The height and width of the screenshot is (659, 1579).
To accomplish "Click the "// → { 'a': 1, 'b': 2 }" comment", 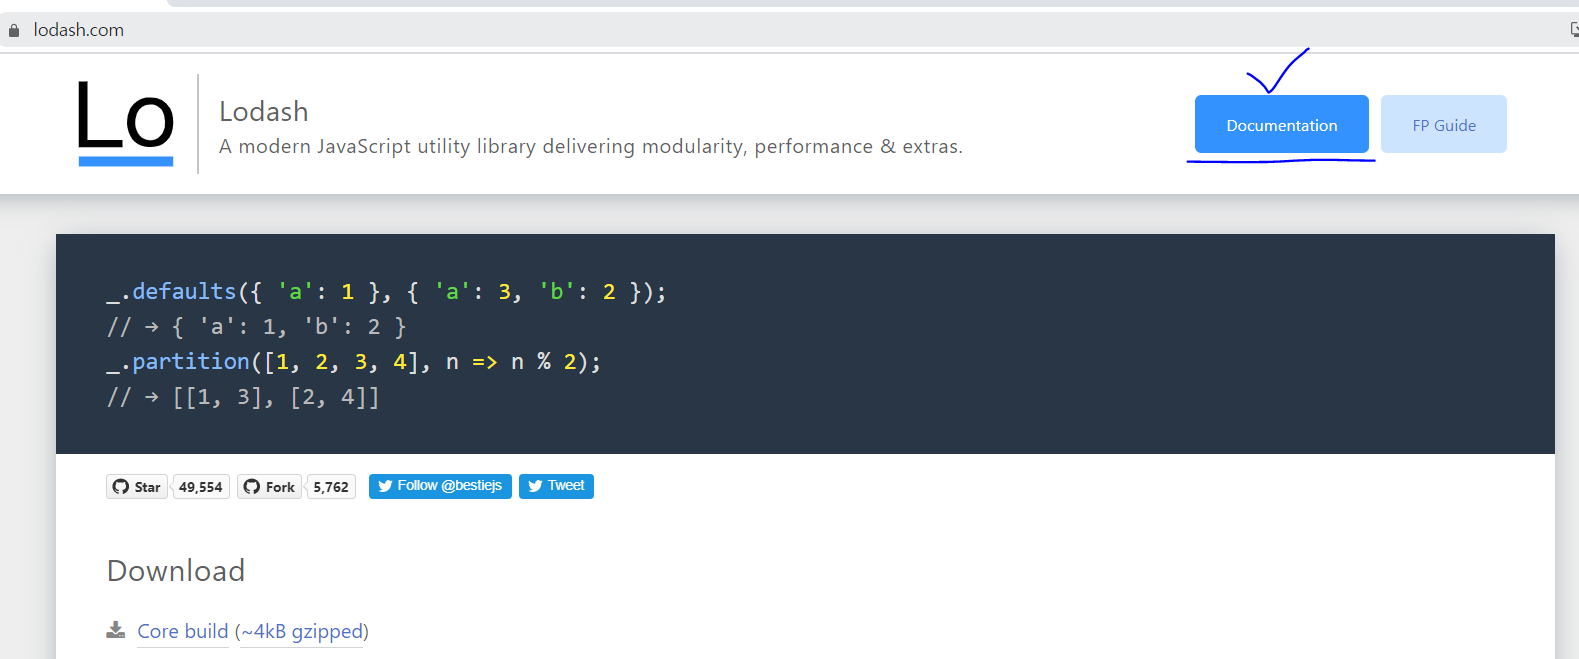I will [256, 327].
